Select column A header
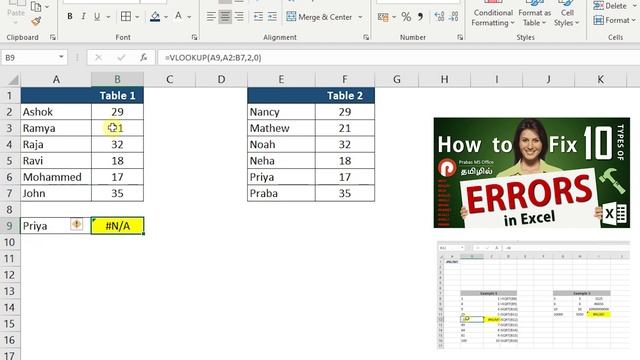This screenshot has height=360, width=640. tap(56, 79)
